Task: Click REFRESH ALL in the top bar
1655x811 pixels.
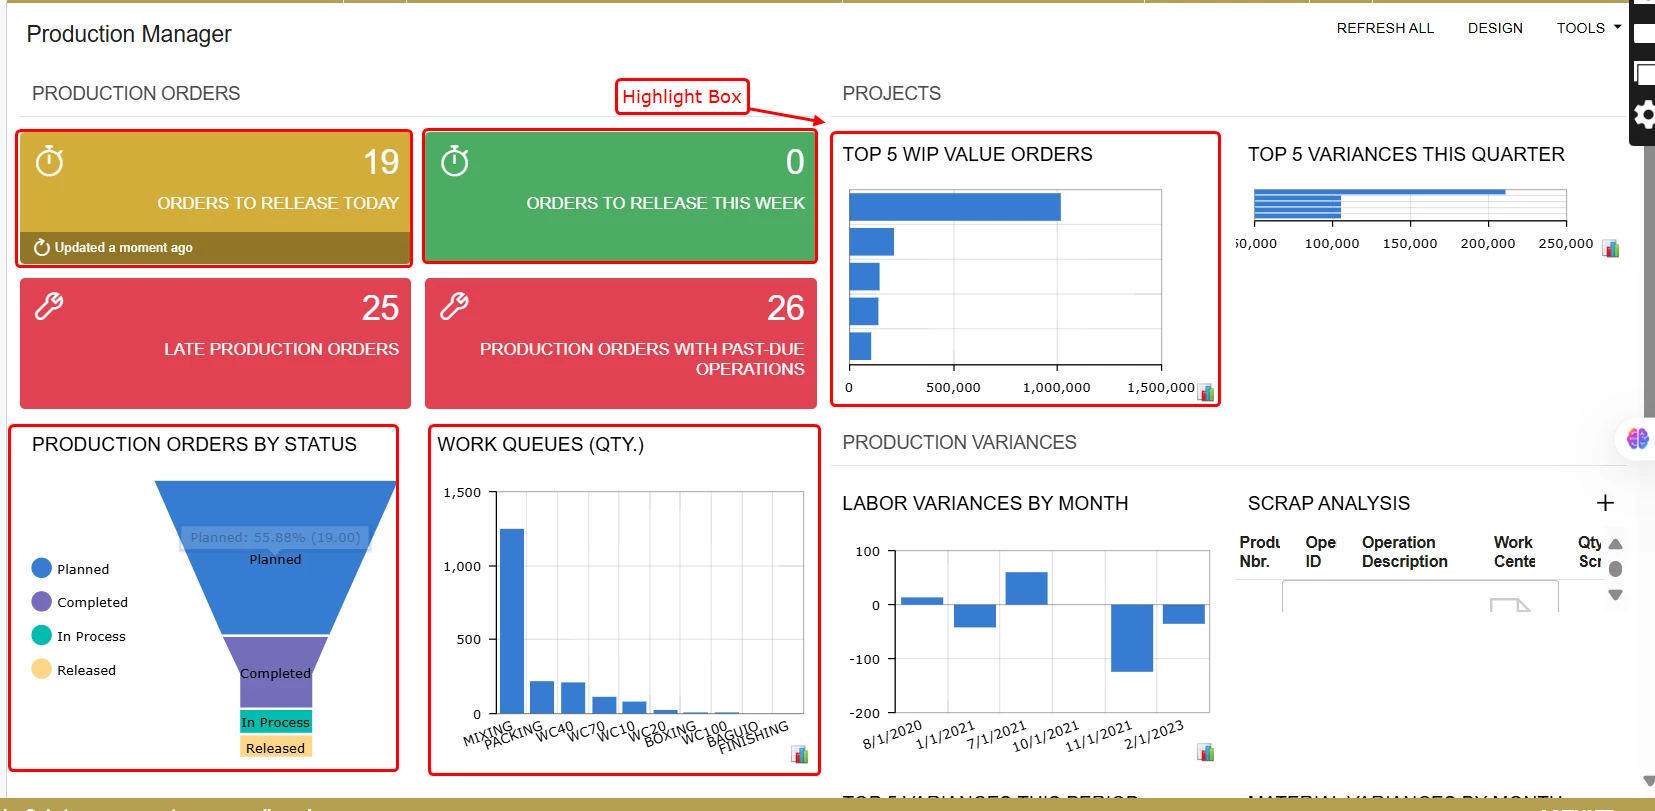Action: coord(1385,28)
